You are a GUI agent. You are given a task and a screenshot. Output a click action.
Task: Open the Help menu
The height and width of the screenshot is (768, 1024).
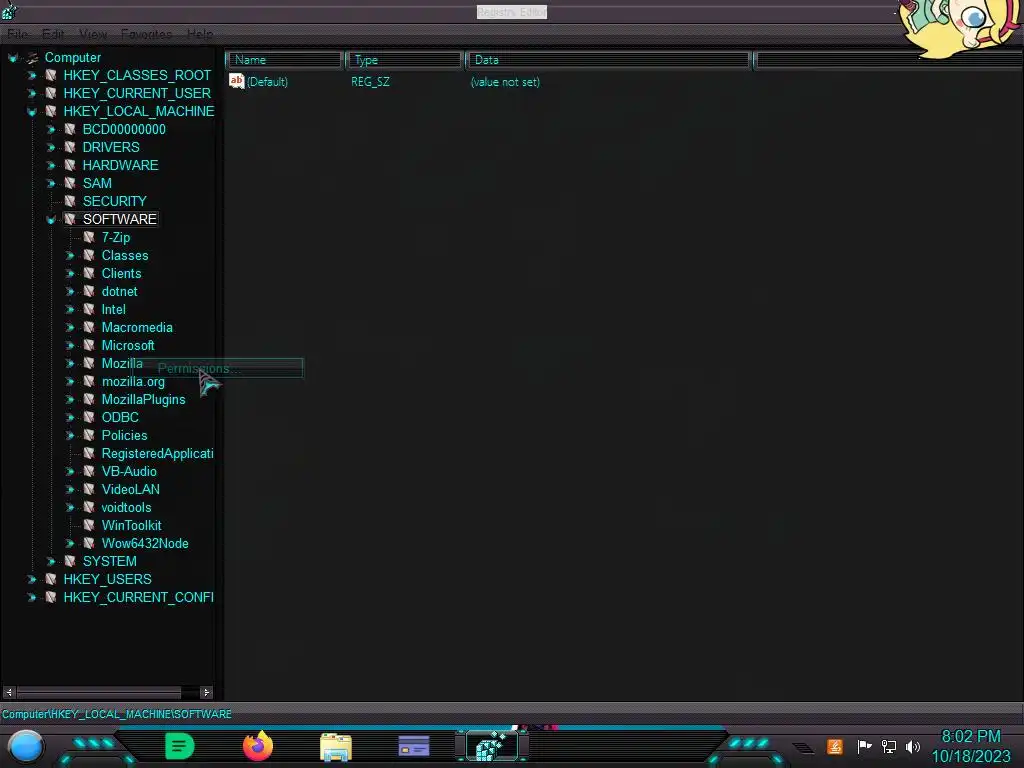[x=200, y=34]
